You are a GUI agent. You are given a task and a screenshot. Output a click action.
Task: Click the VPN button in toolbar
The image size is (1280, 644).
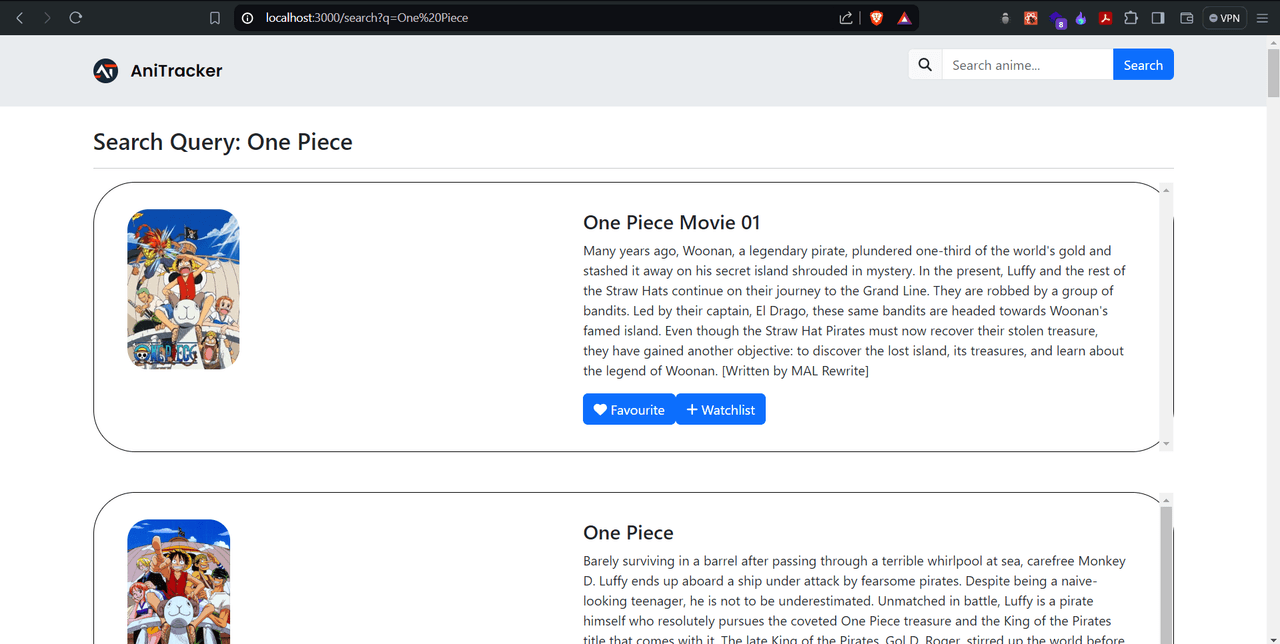(x=1224, y=18)
